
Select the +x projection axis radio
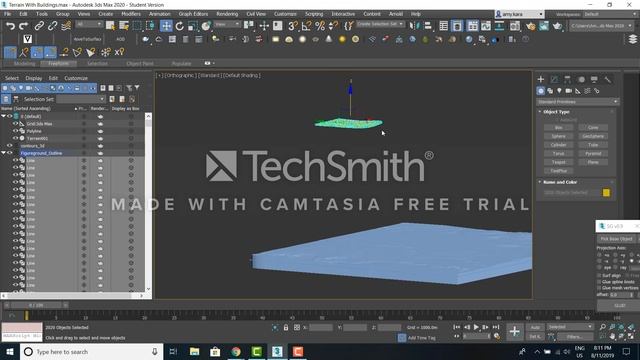(x=600, y=255)
